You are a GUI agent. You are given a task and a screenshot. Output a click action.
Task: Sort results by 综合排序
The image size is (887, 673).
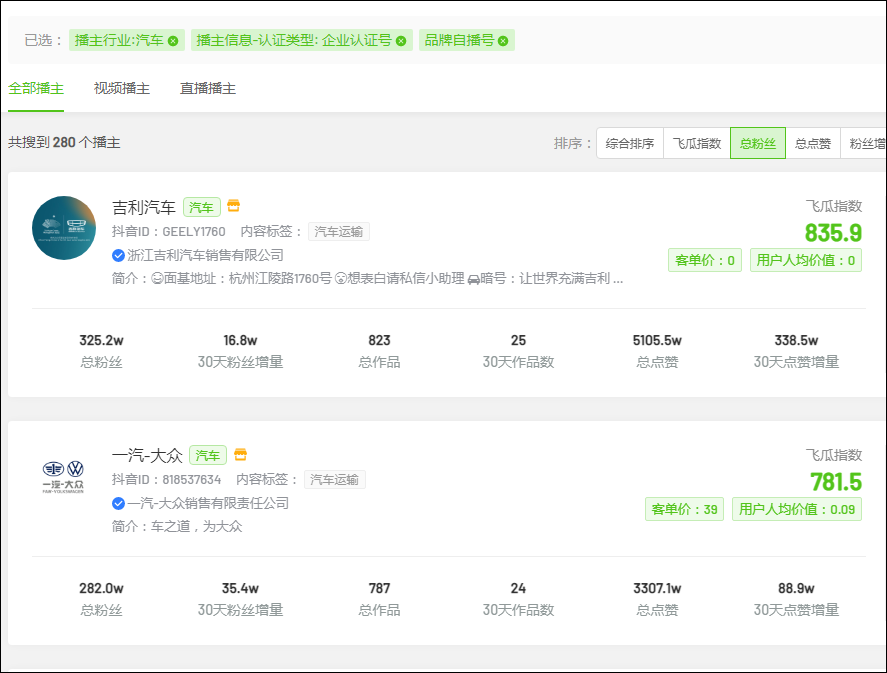[x=630, y=144]
